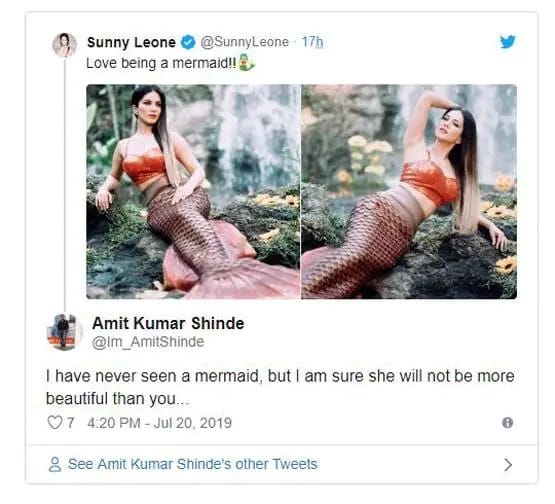Click the Sunny Leone display name

(131, 42)
